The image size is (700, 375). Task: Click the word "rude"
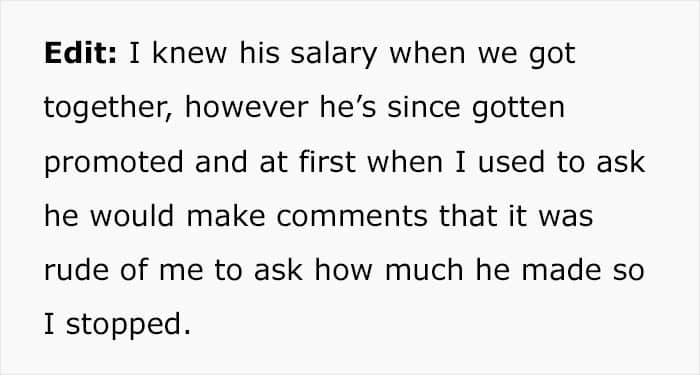(76, 270)
